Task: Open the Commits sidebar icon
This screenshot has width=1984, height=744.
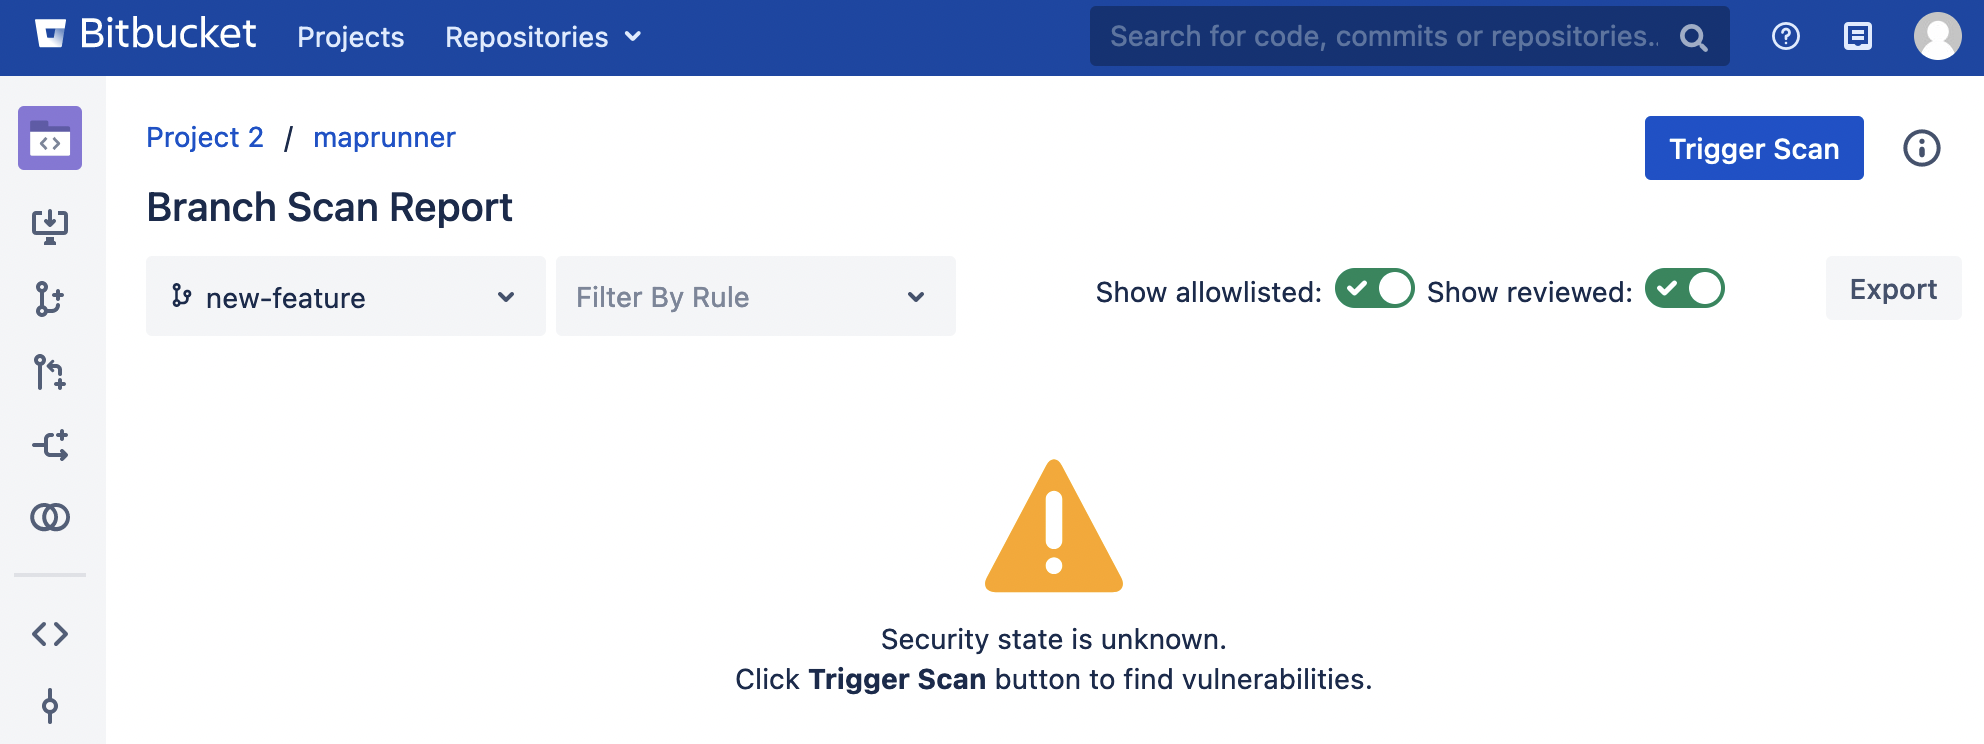Action: [x=50, y=706]
